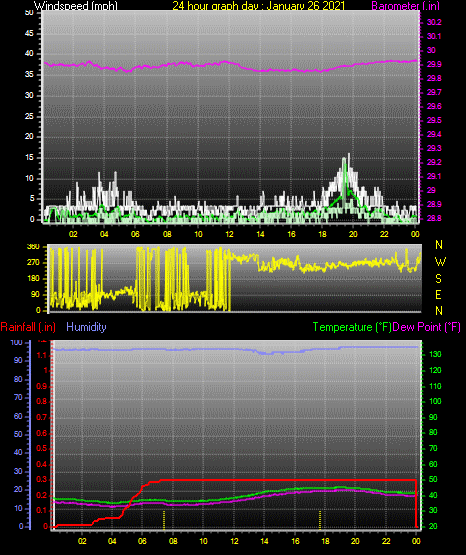
Task: Click the Windspeed (mph) axis label
Action: click(x=76, y=5)
